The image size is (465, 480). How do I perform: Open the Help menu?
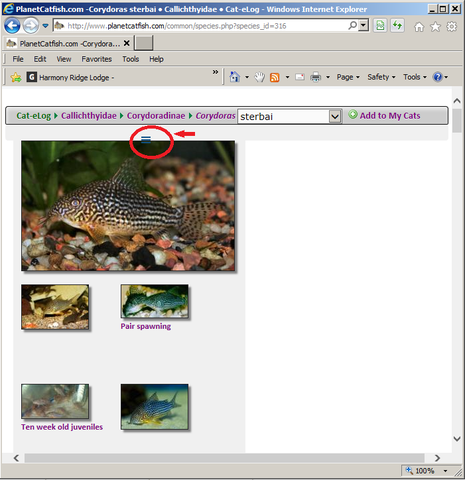156,59
